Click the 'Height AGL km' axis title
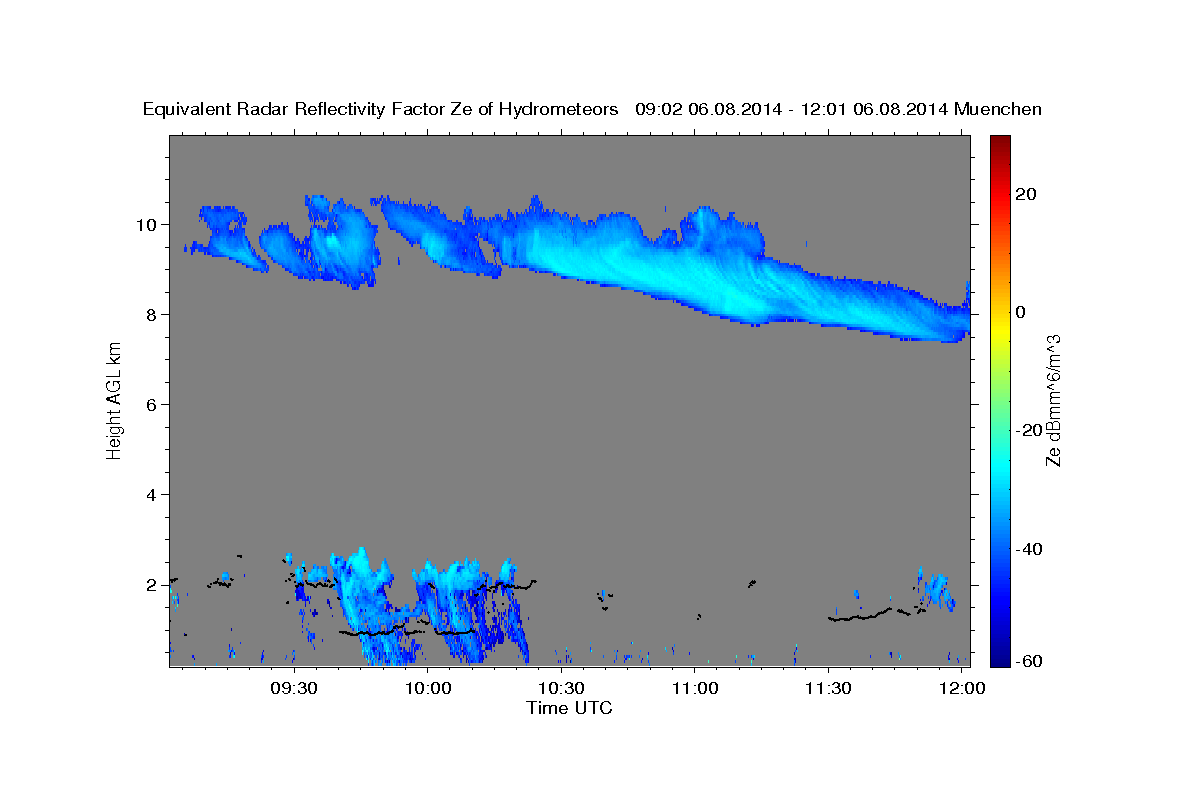Viewport: 1200px width, 800px height. tap(114, 399)
